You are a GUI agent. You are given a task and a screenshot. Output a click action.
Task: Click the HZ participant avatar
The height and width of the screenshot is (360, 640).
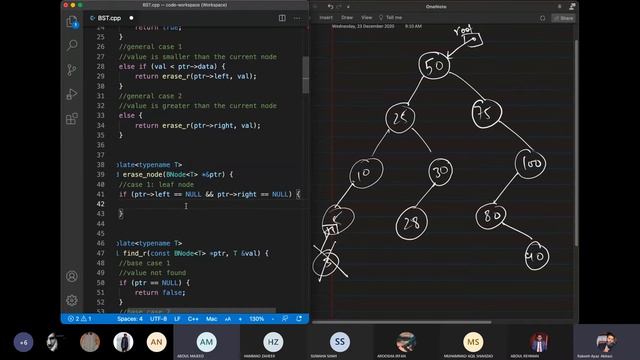pos(273,342)
